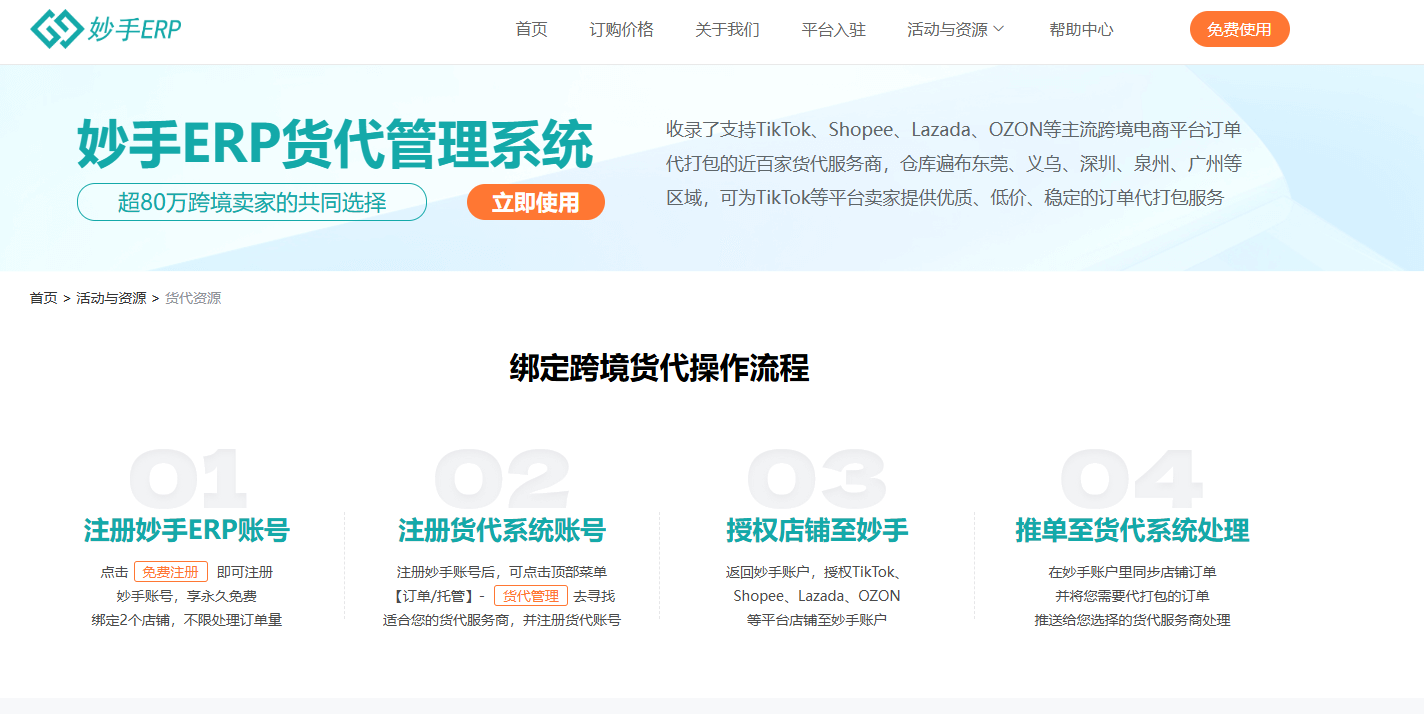Click the 注册妙手ERP账号 step heading
Image resolution: width=1424 pixels, height=714 pixels.
[x=187, y=530]
